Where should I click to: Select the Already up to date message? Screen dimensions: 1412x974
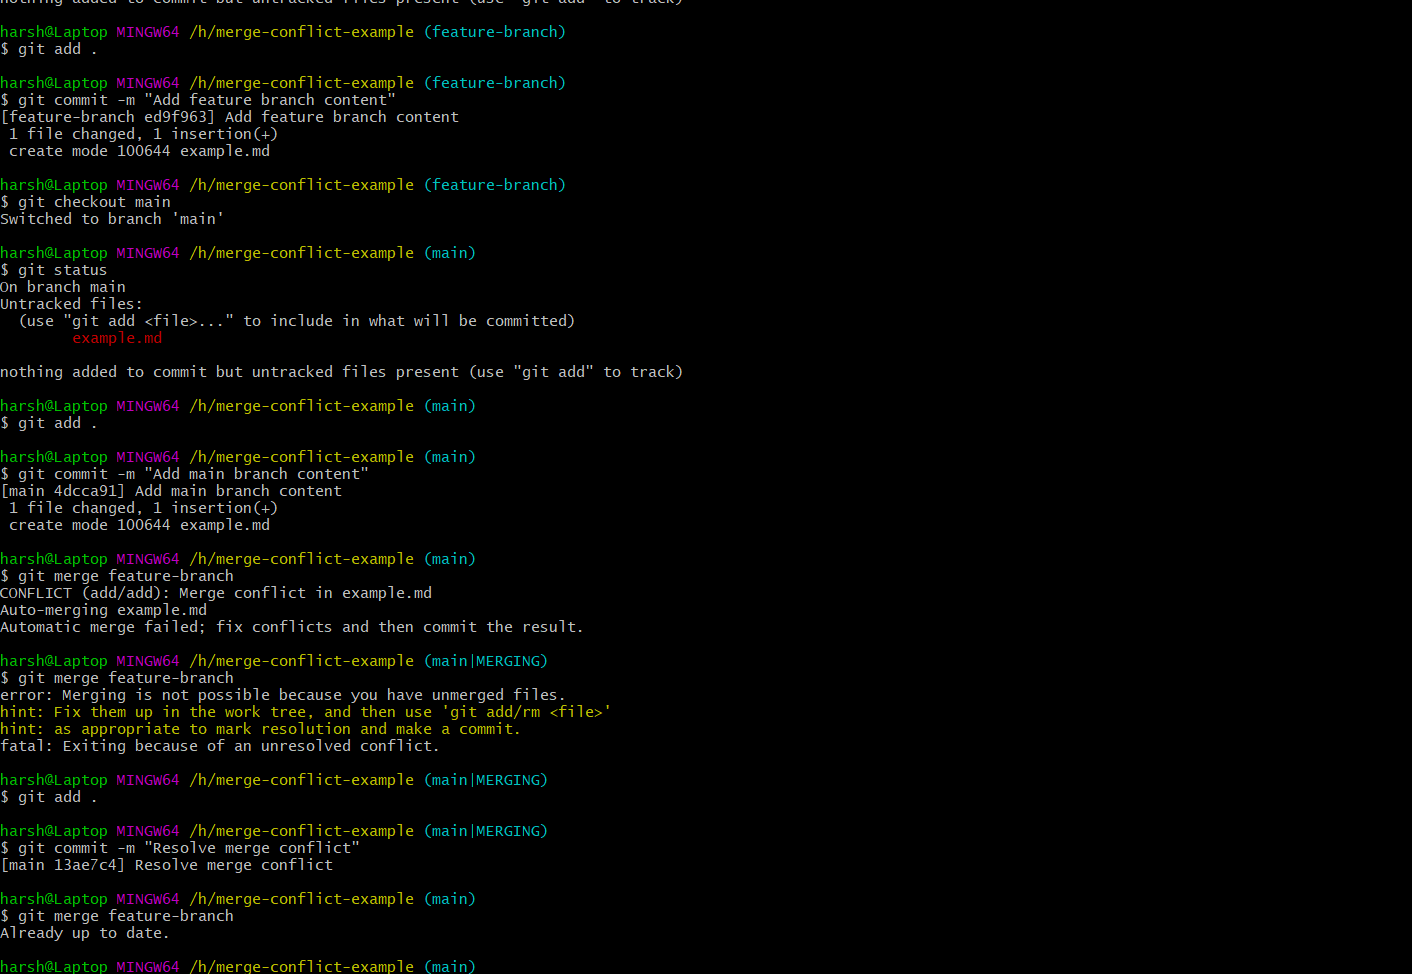[x=83, y=932]
